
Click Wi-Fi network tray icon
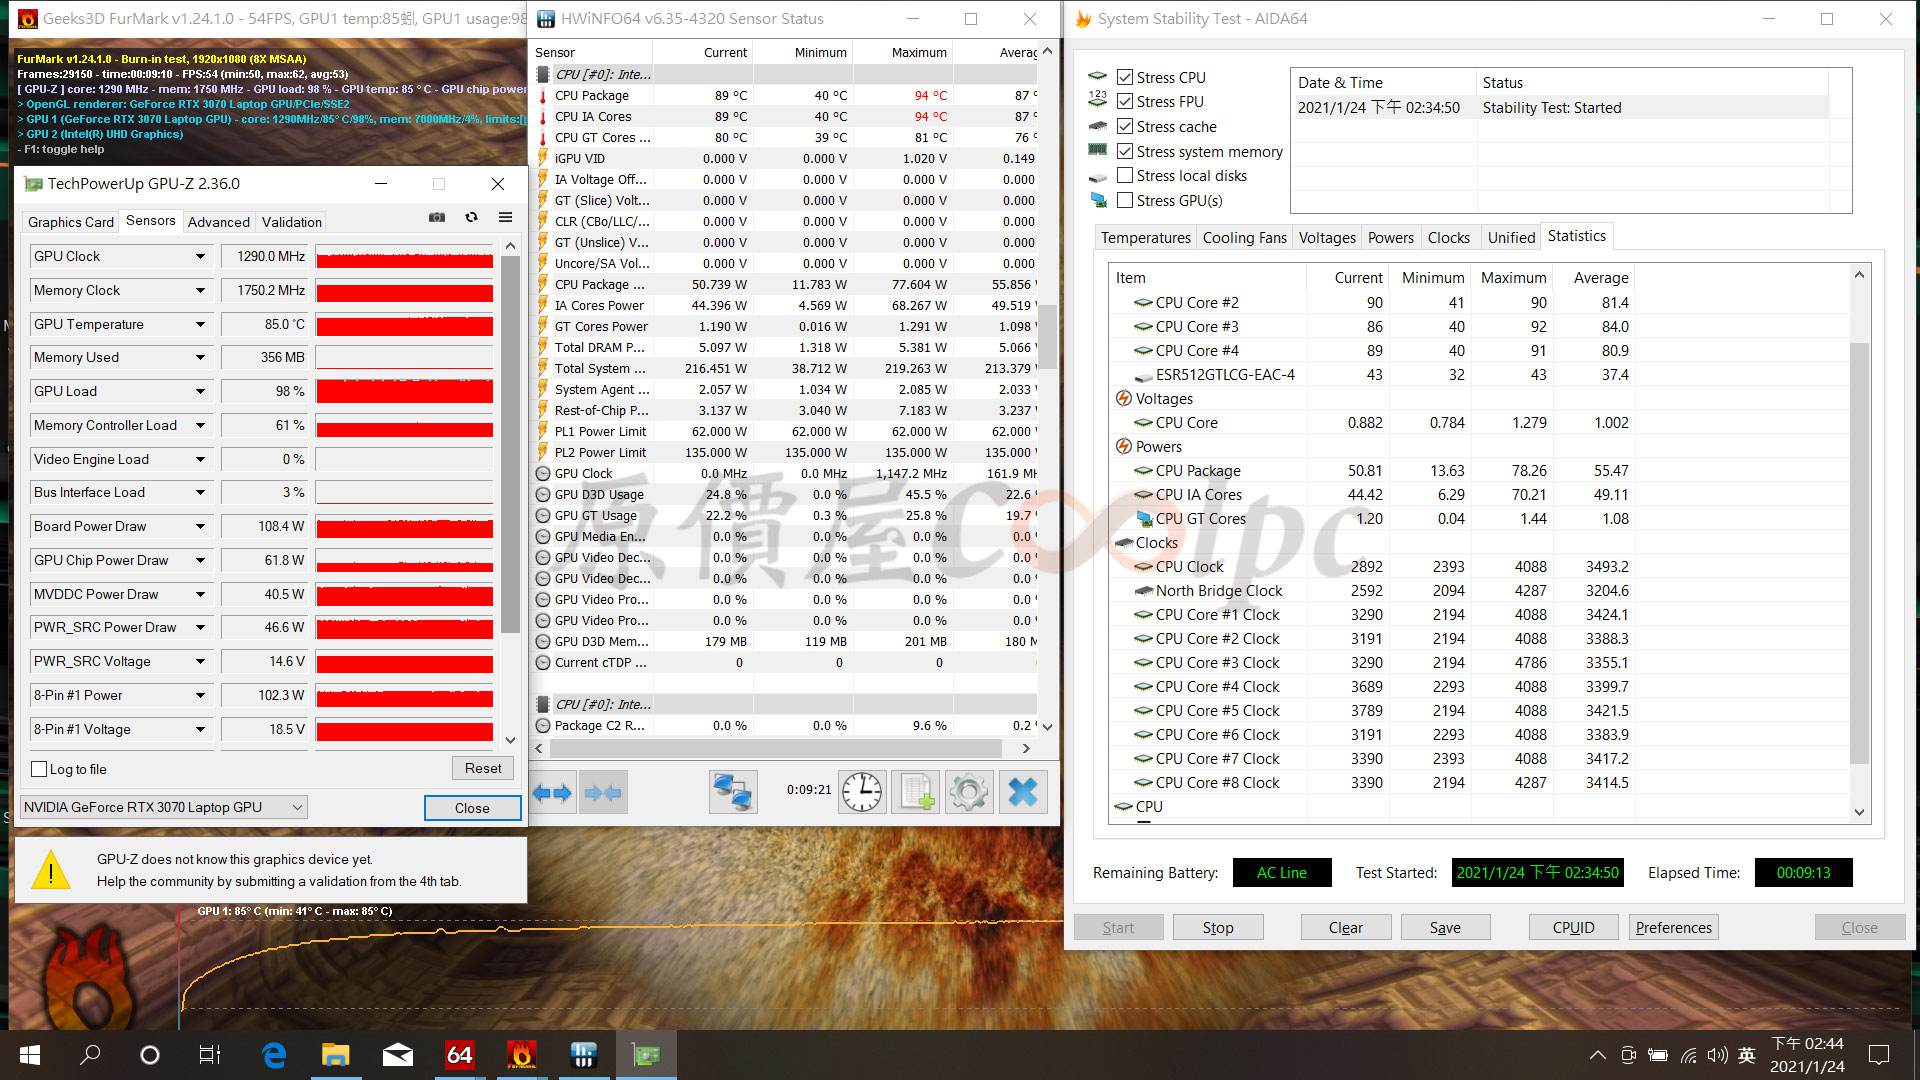tap(1688, 1055)
